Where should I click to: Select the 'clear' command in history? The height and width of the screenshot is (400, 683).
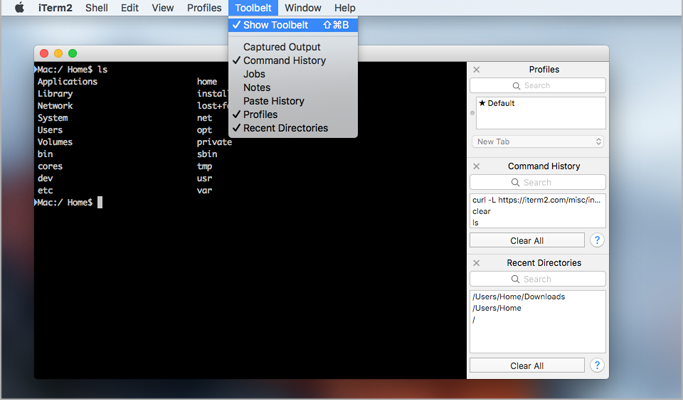pyautogui.click(x=538, y=211)
